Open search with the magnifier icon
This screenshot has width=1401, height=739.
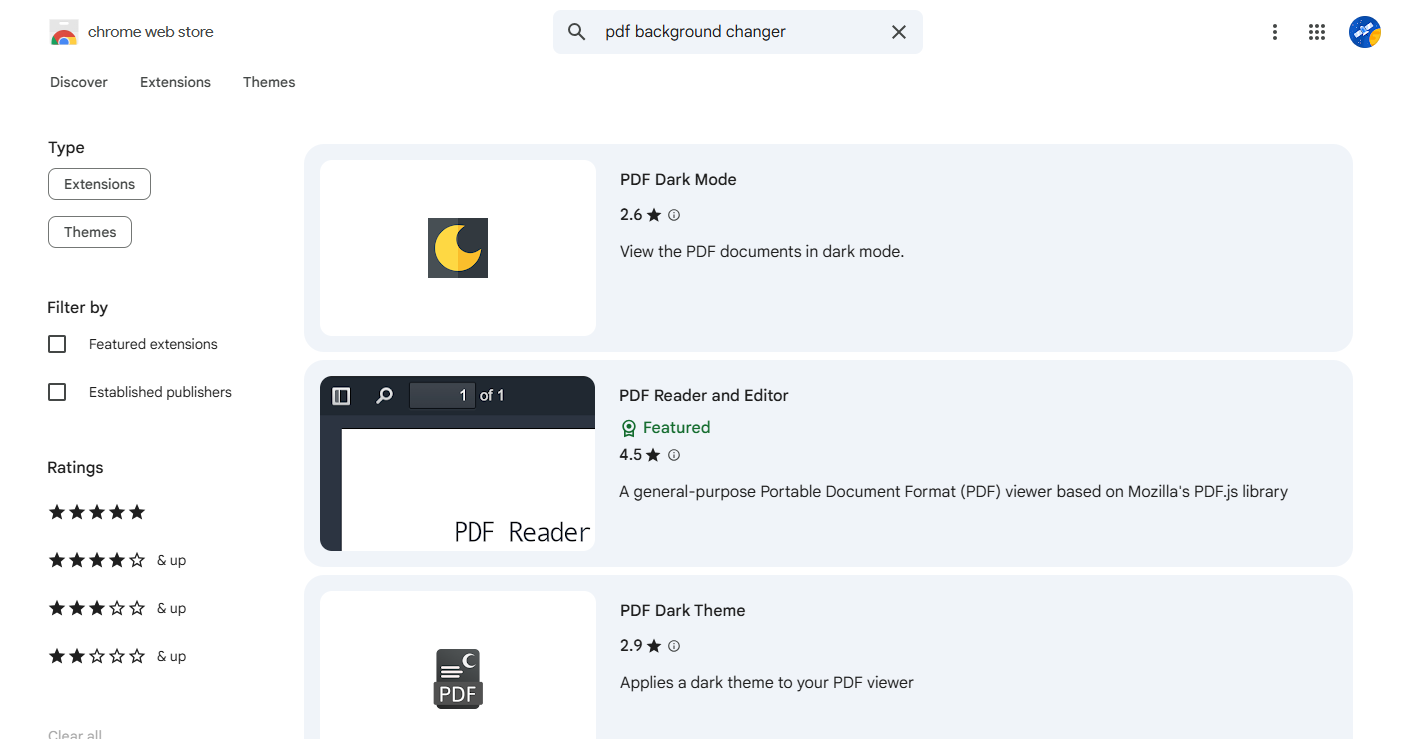[576, 31]
